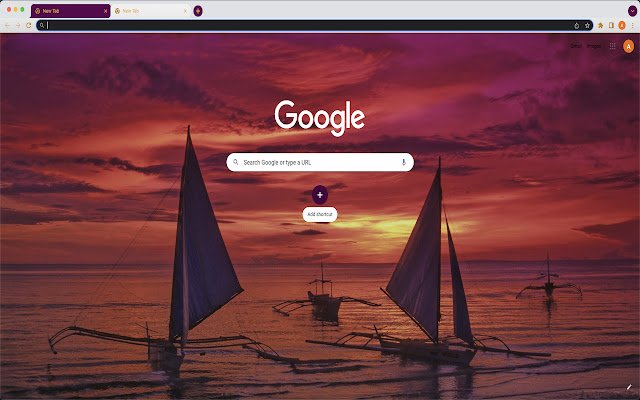Go forward with the forward arrow

[x=18, y=25]
